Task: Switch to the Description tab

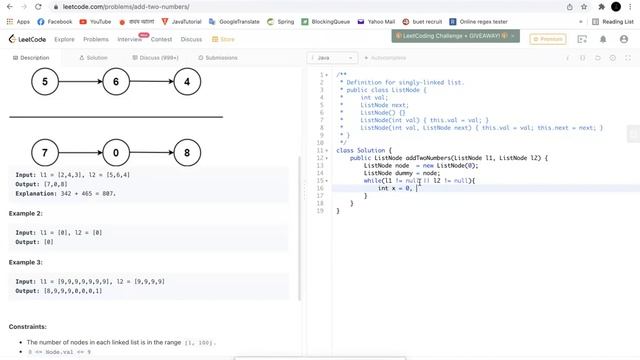Action: [31, 58]
